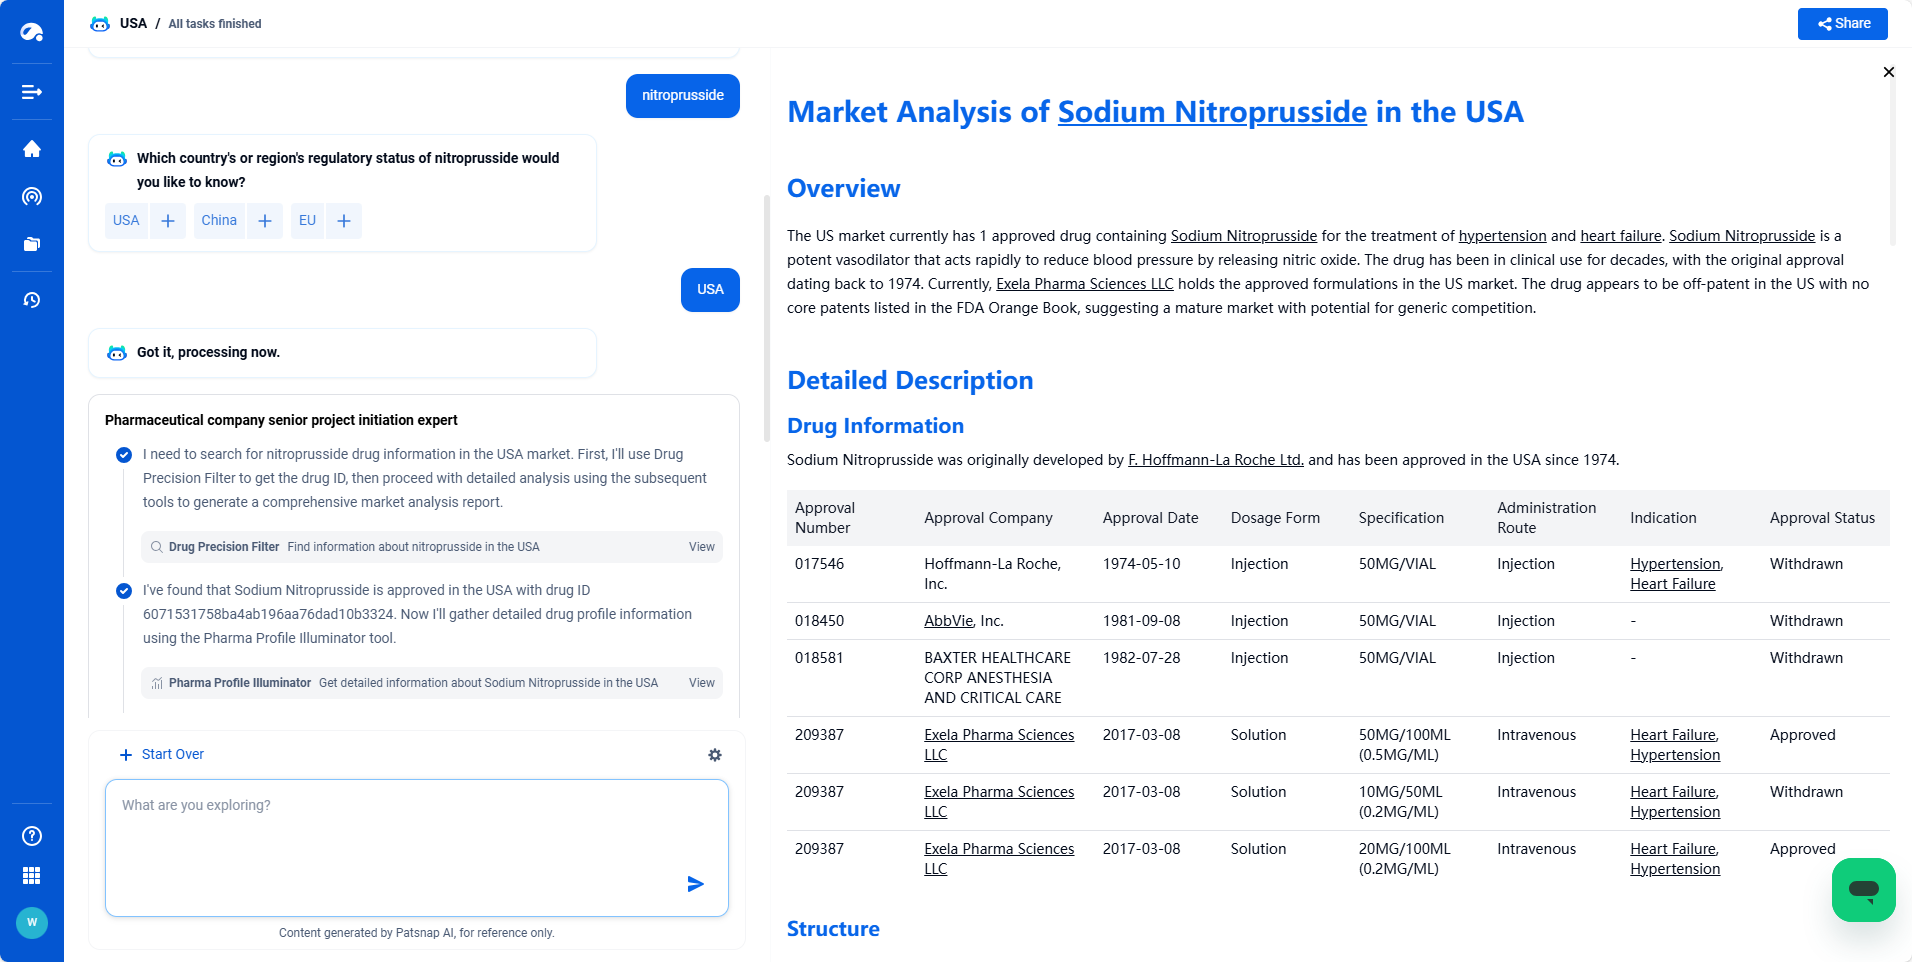Add the China region option

pos(265,221)
